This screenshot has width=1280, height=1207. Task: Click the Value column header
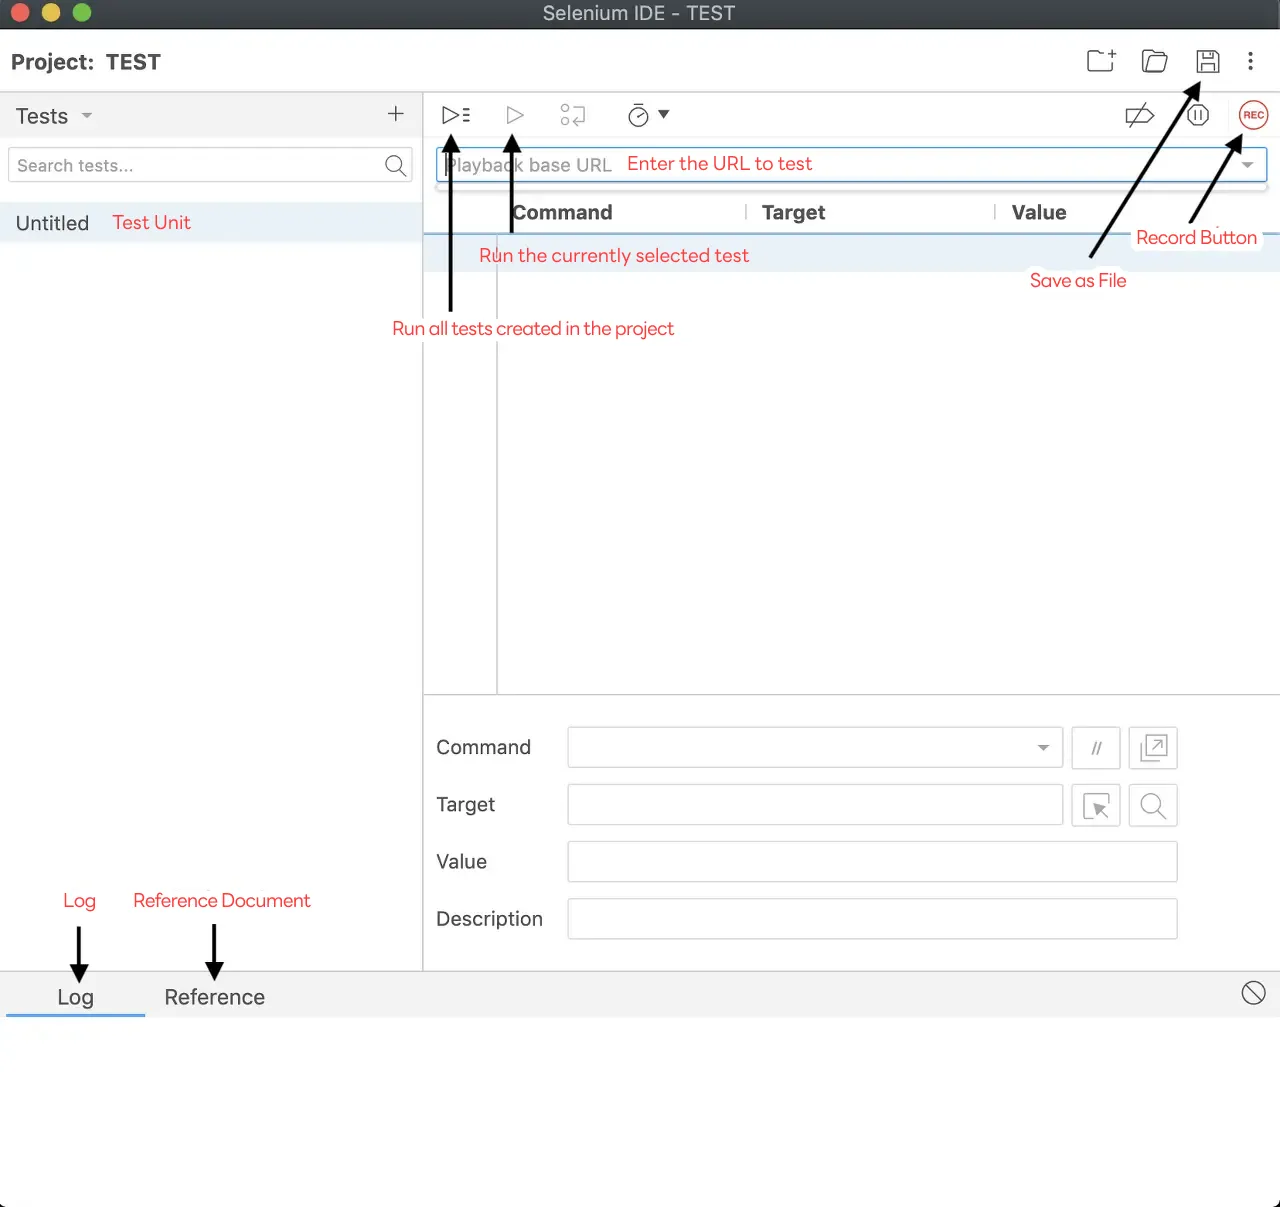pos(1039,212)
